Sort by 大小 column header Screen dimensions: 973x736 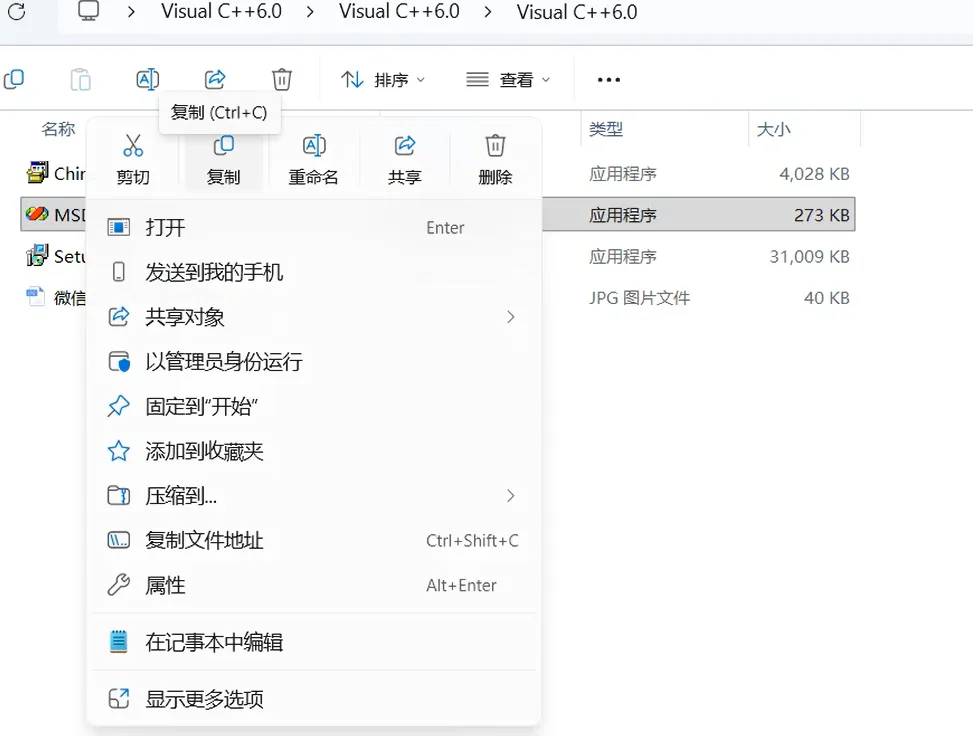pyautogui.click(x=773, y=129)
